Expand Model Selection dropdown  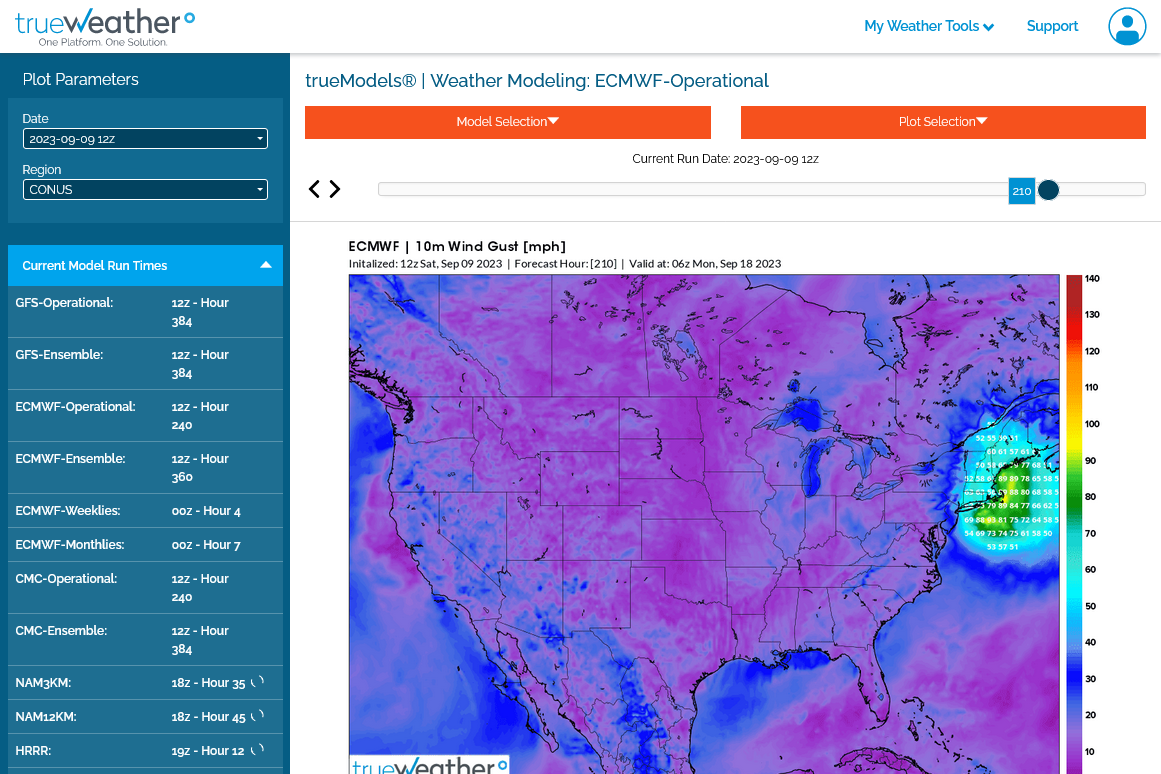click(x=508, y=122)
